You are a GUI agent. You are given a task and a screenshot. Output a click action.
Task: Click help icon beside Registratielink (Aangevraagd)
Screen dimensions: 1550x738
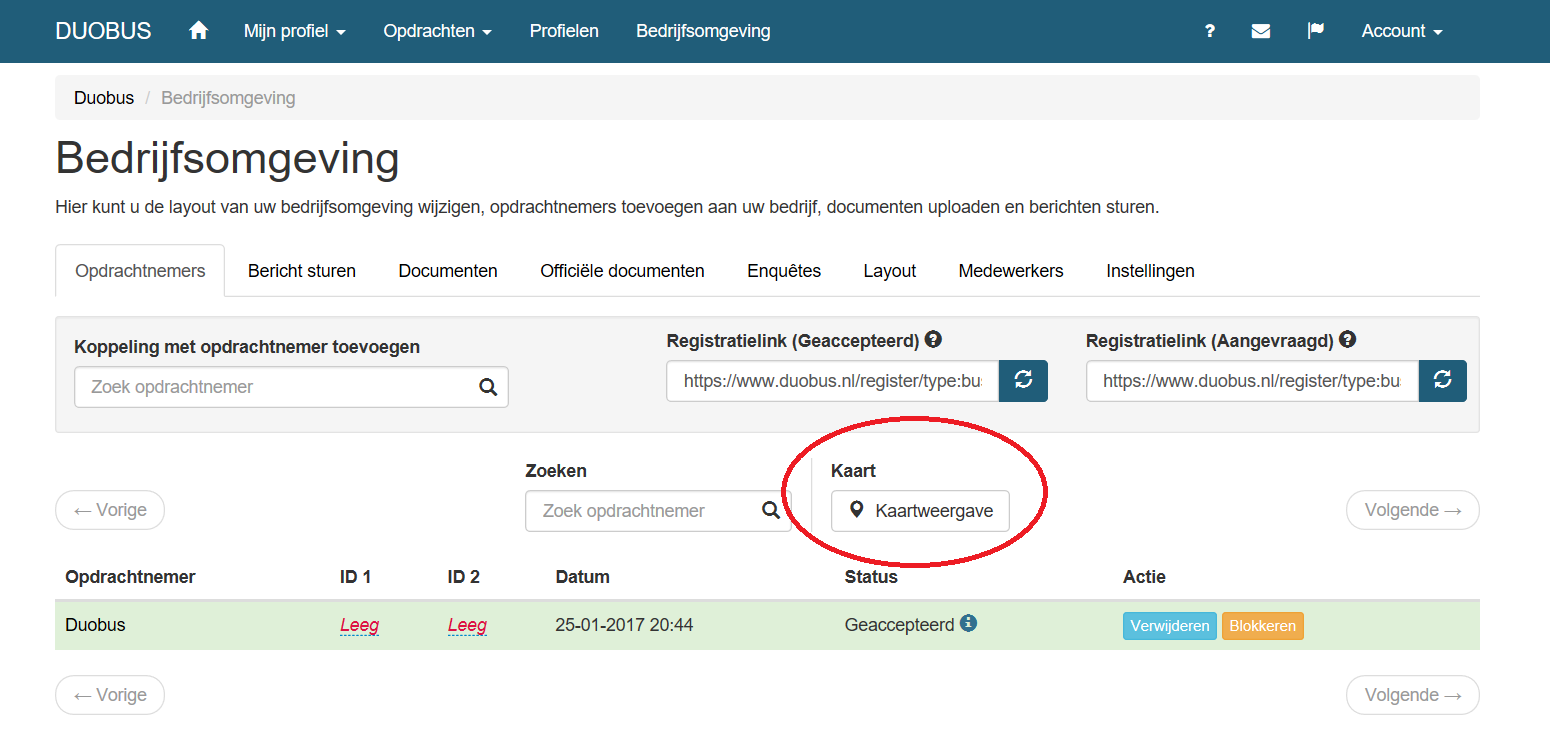click(1347, 340)
